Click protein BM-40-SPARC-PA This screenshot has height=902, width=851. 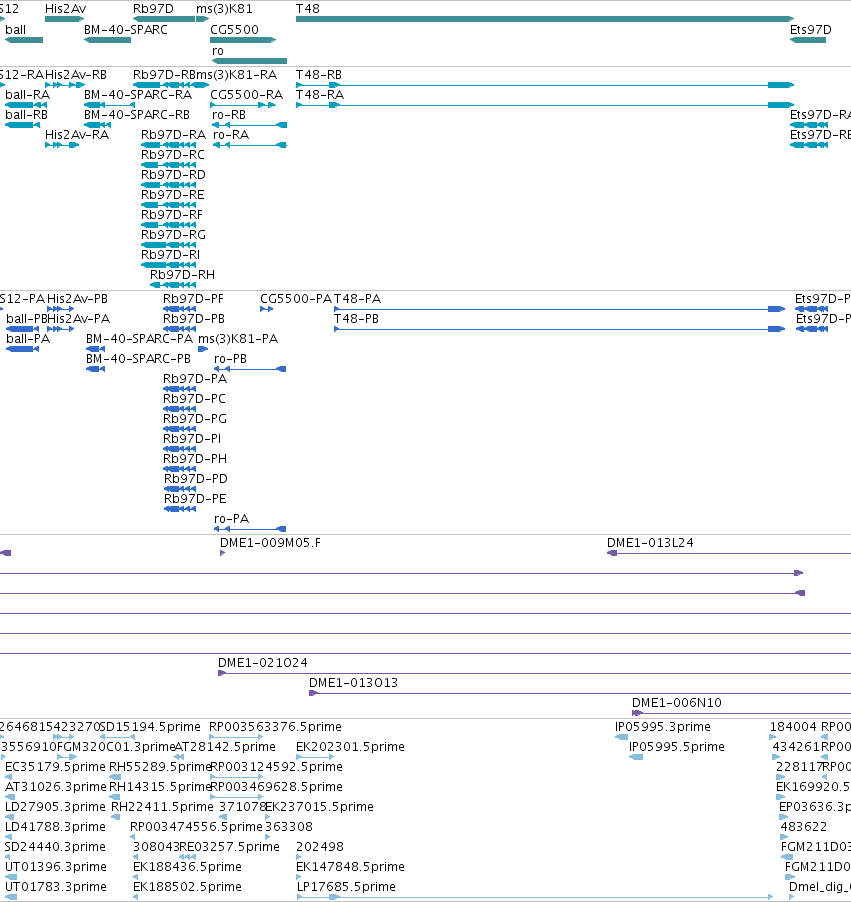pyautogui.click(x=96, y=349)
